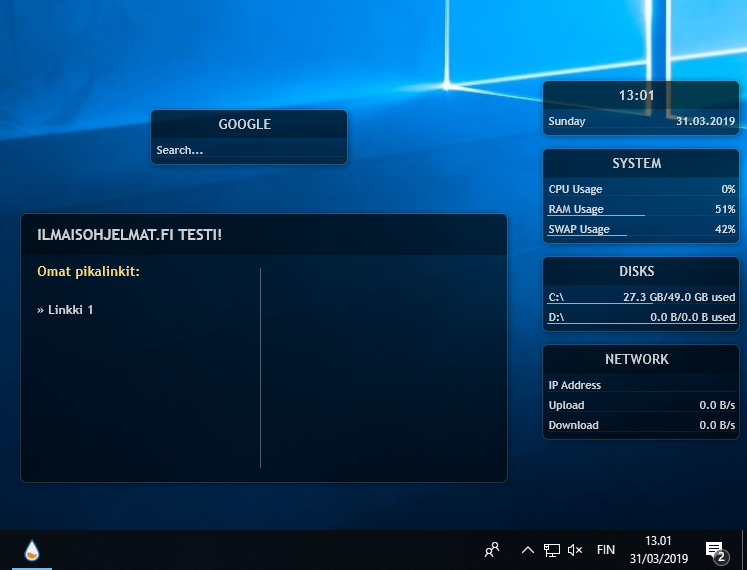Click the Download 0.0 B/s value

pyautogui.click(x=717, y=425)
